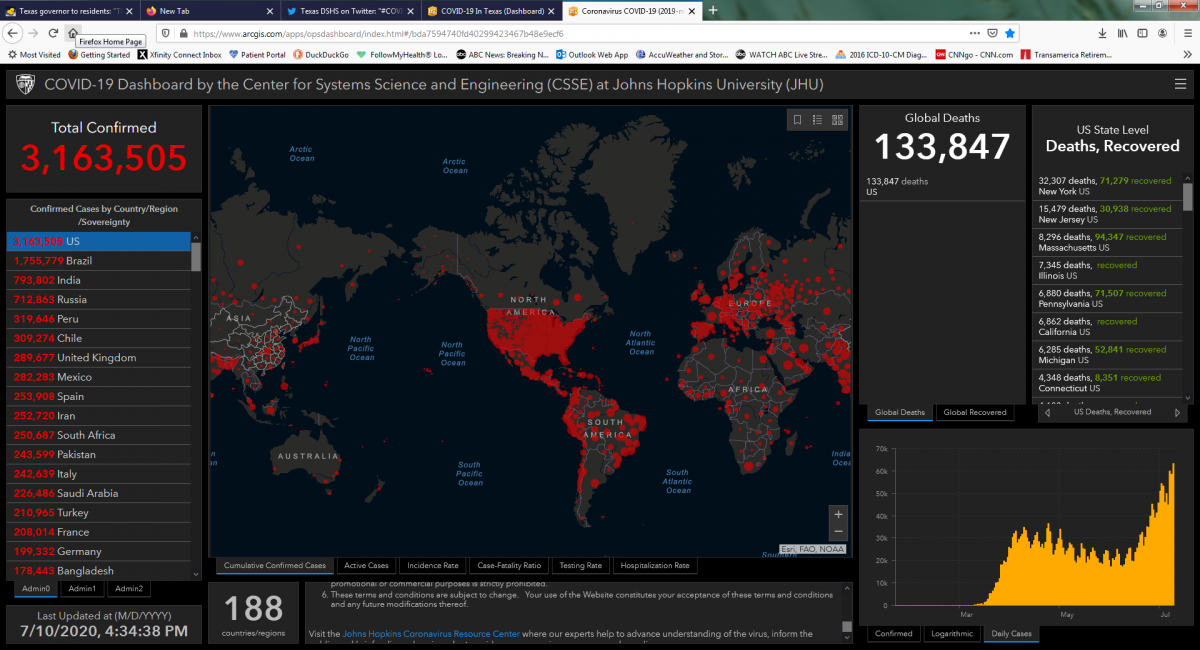Select the Incidence Rate map tab

(x=432, y=566)
